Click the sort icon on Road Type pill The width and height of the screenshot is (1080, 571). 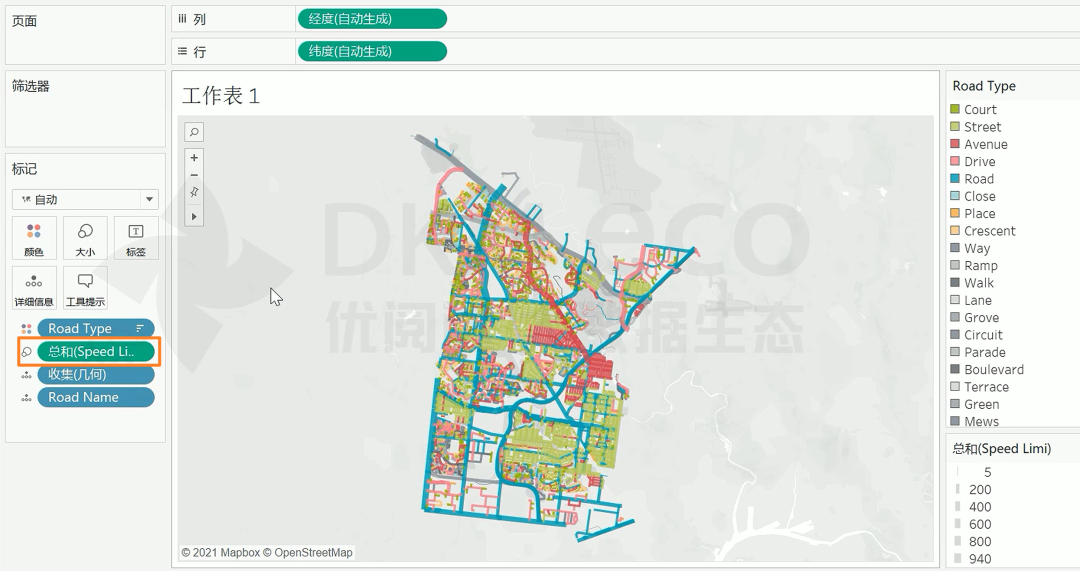coord(140,328)
